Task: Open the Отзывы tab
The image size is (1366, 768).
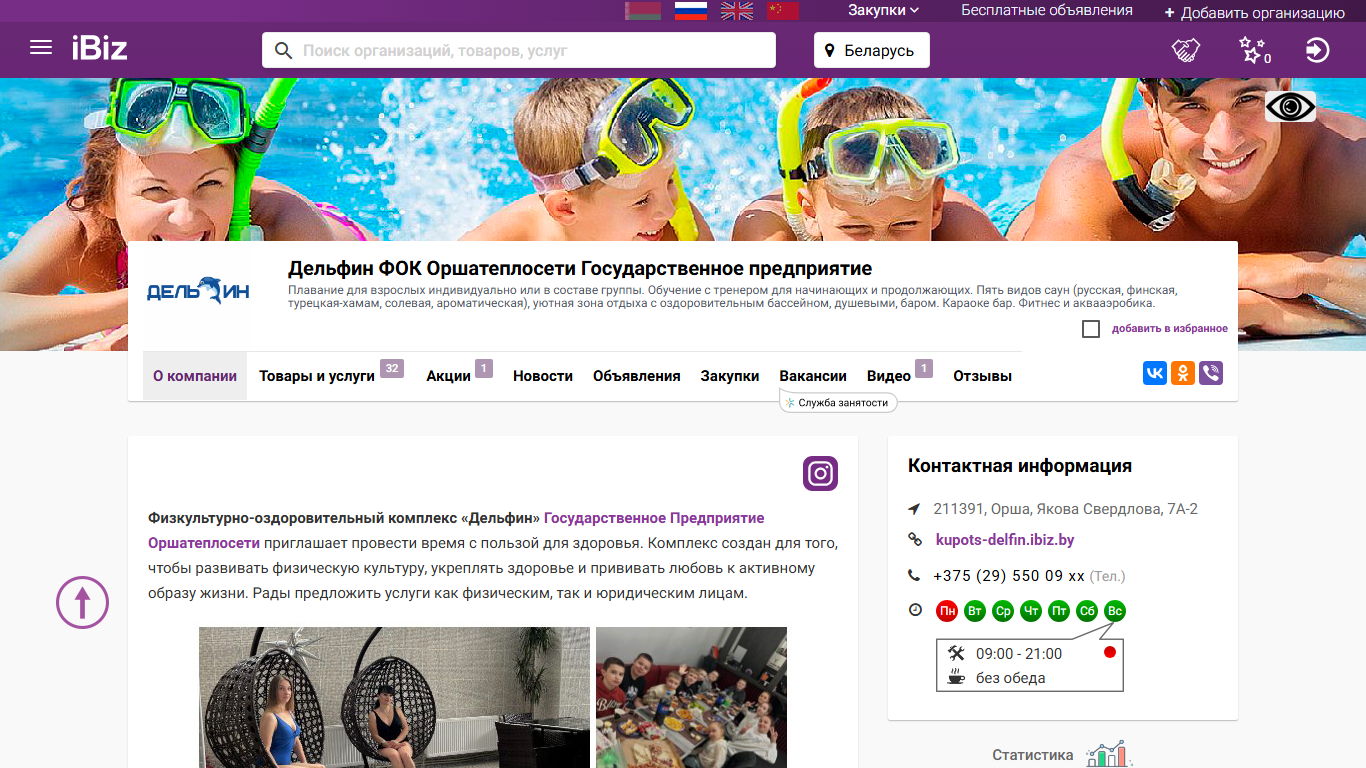Action: [982, 376]
